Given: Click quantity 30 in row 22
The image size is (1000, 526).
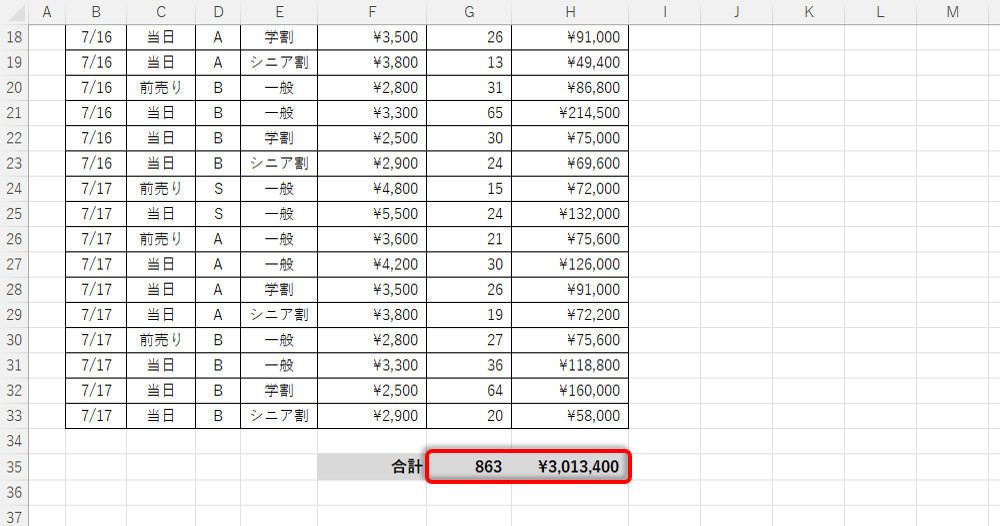Looking at the screenshot, I should (469, 138).
